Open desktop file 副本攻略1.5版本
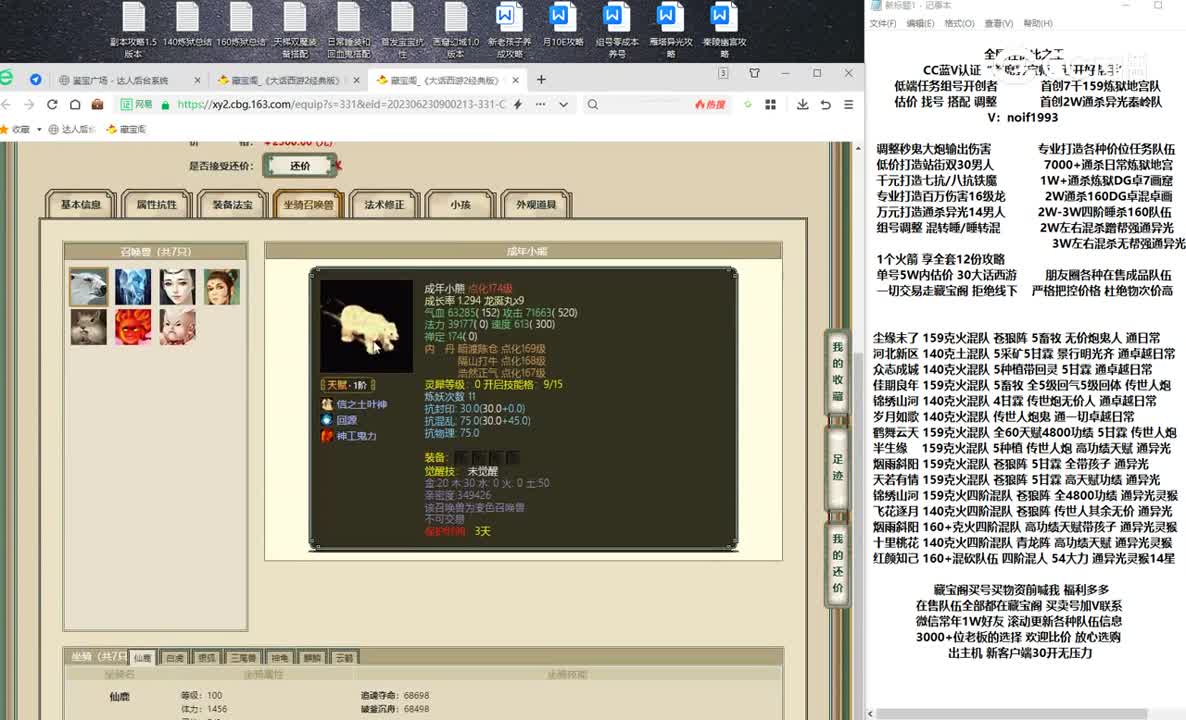 pos(133,30)
